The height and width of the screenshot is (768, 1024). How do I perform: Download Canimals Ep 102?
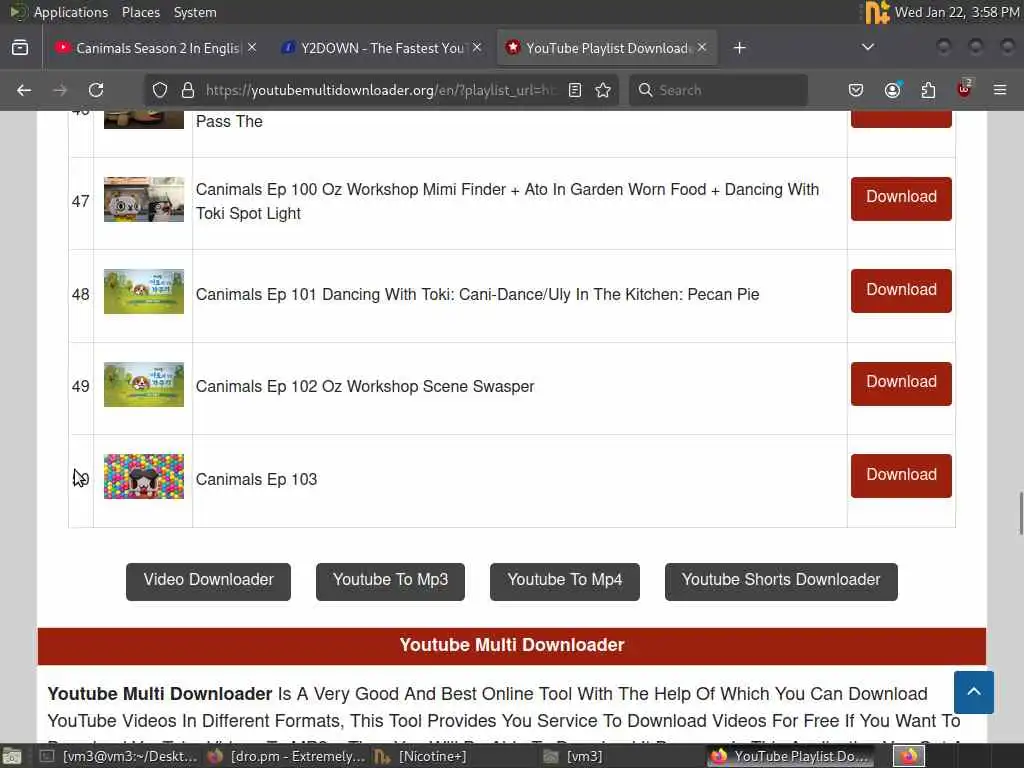pyautogui.click(x=901, y=383)
